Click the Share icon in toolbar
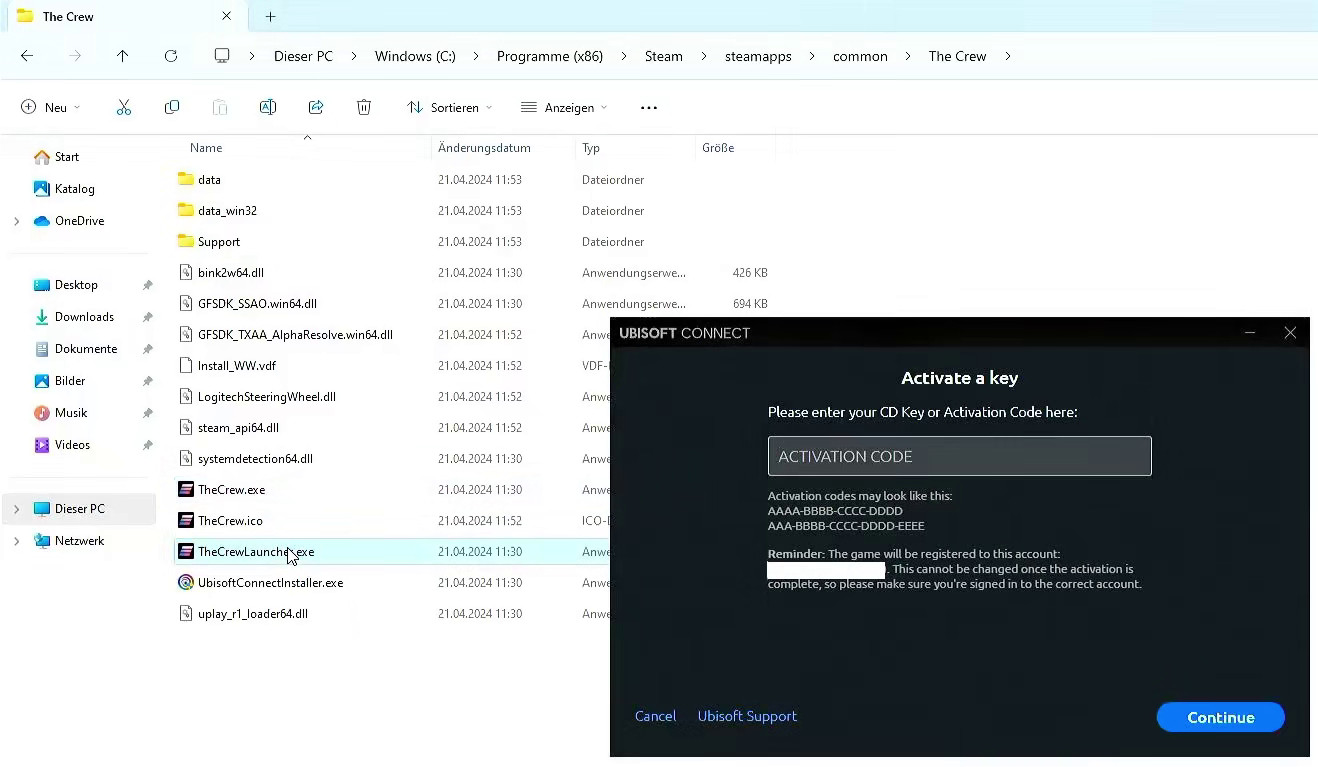The height and width of the screenshot is (767, 1318). pos(316,107)
